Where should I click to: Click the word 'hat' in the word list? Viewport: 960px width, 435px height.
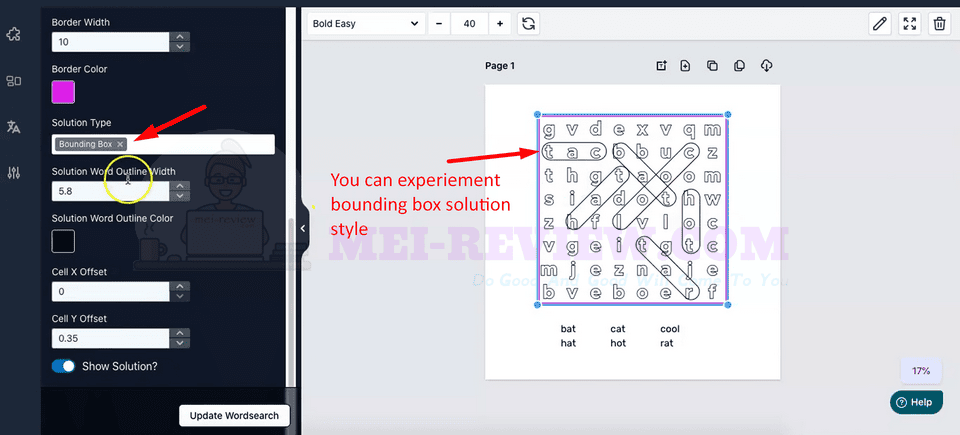pos(568,343)
